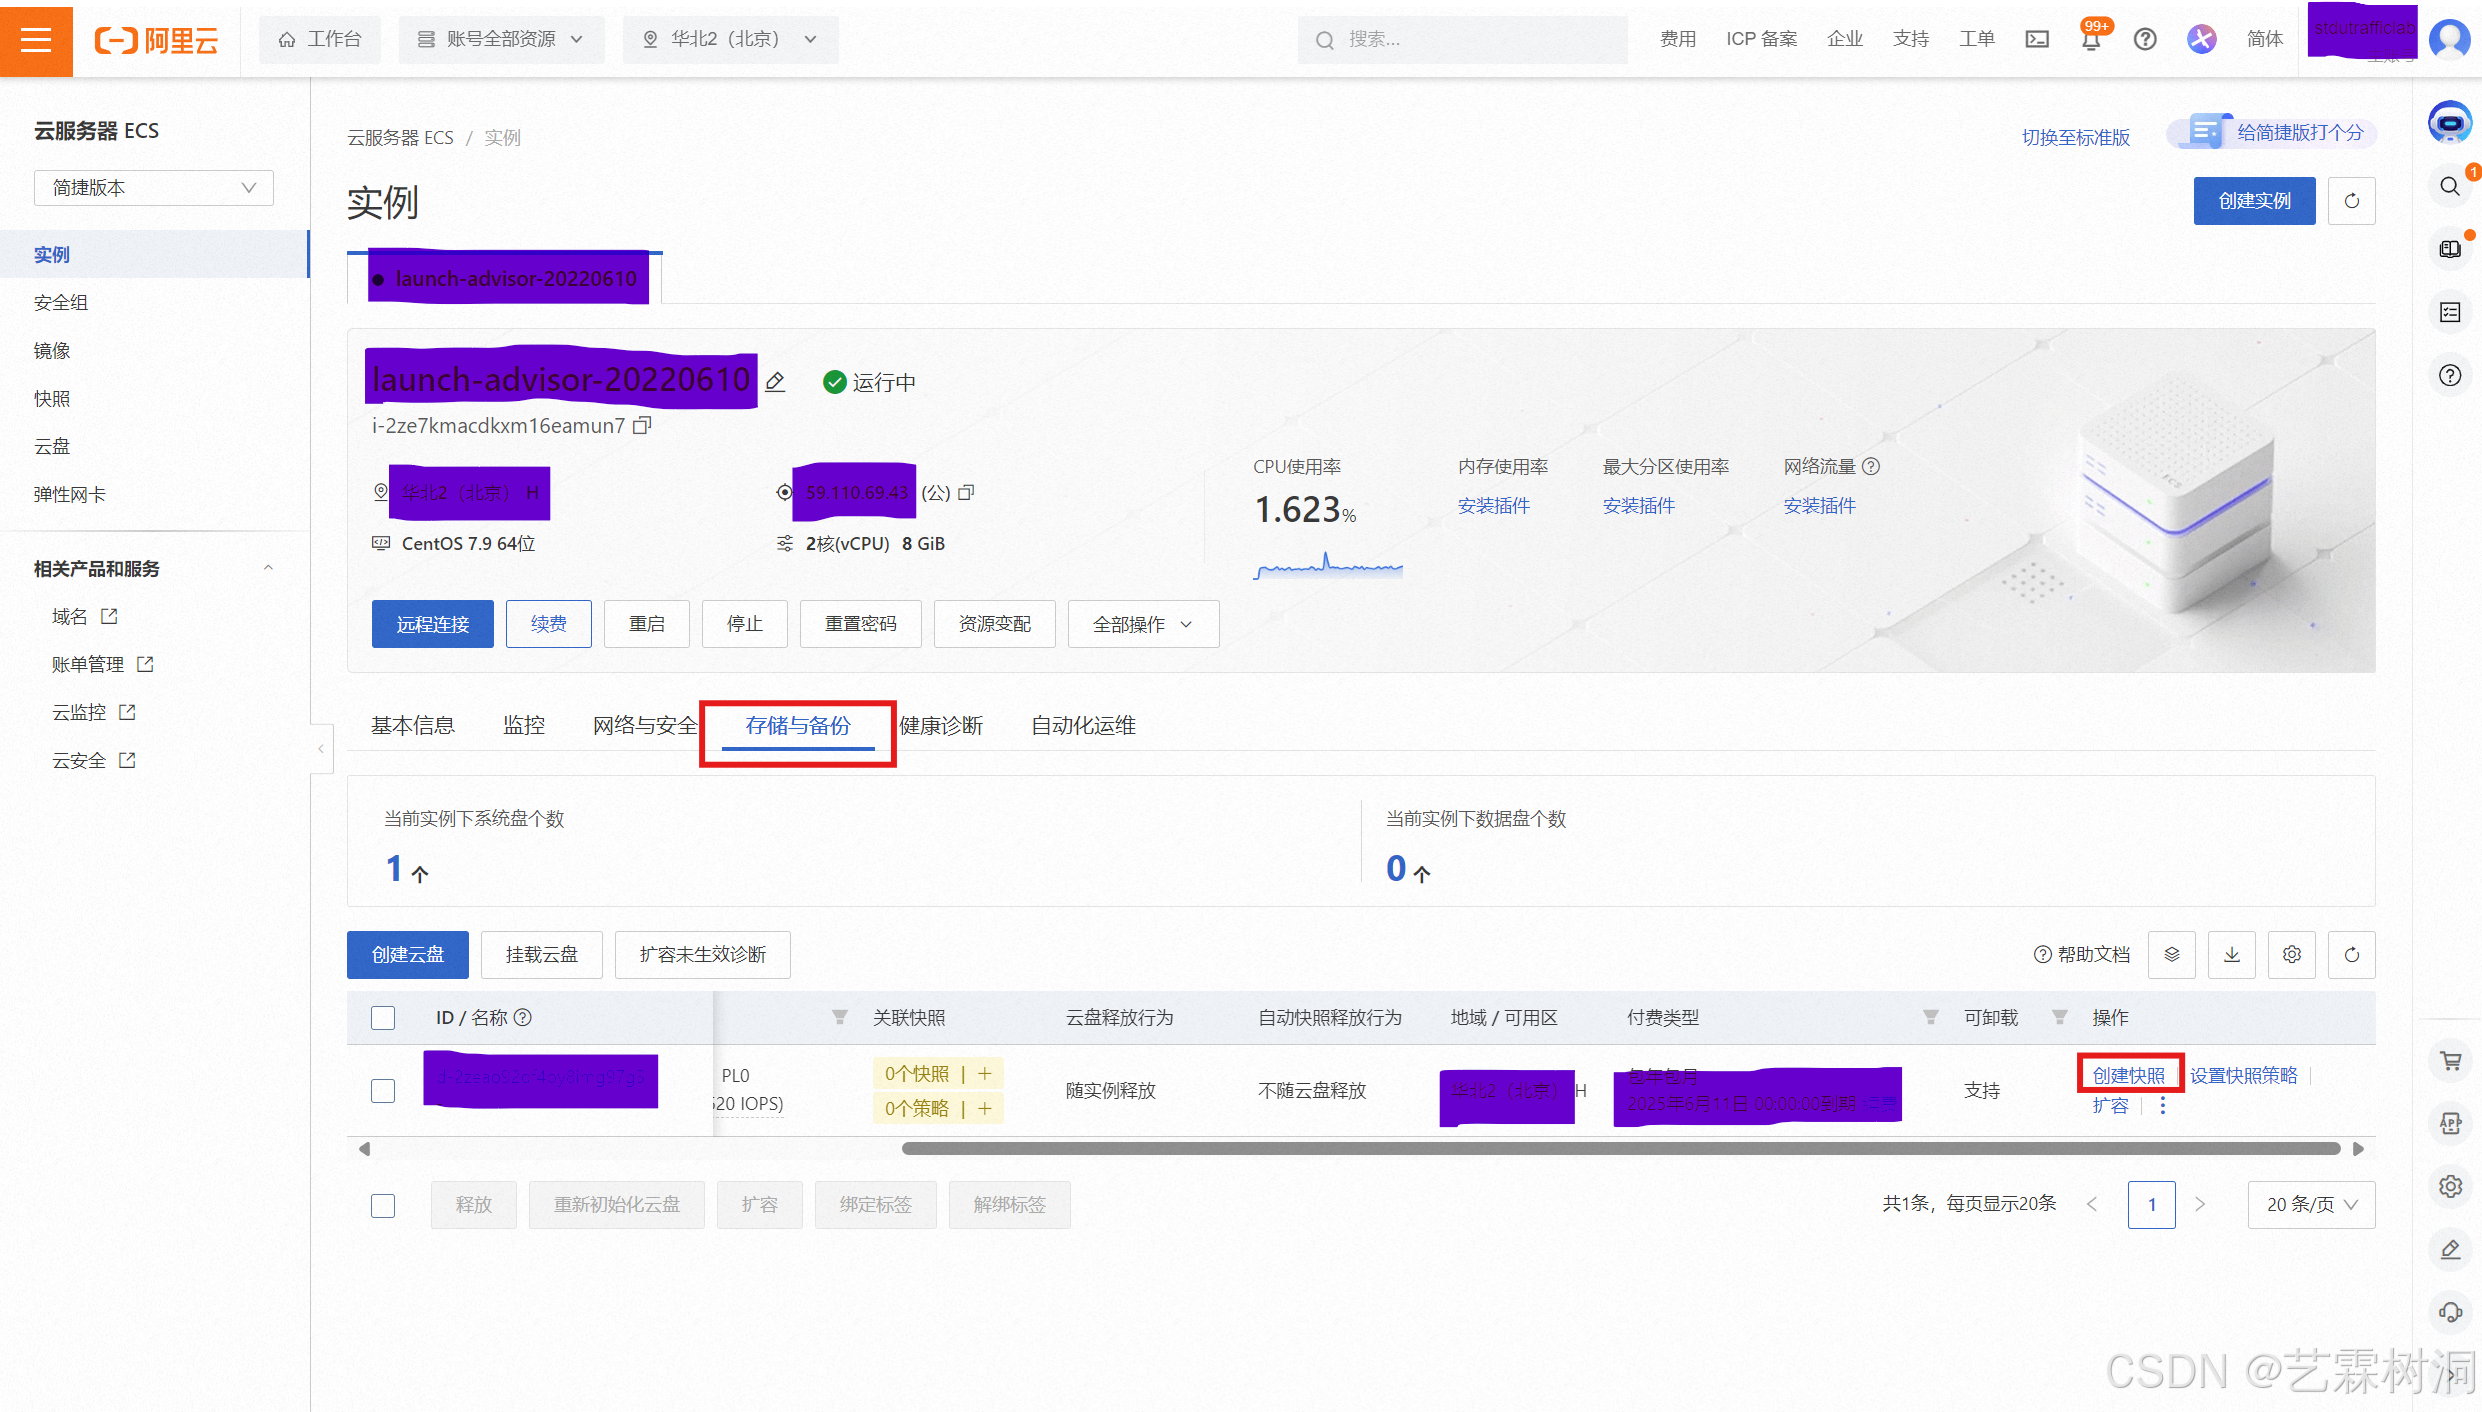Open the hamburger main menu
The height and width of the screenshot is (1412, 2482).
tap(36, 39)
